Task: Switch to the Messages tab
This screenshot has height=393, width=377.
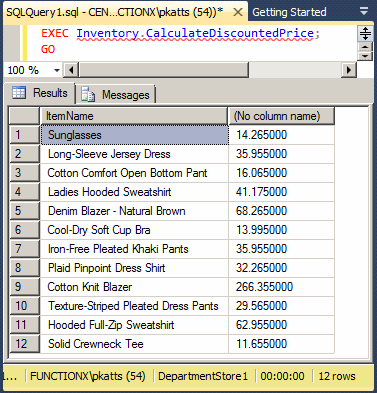Action: tap(116, 95)
